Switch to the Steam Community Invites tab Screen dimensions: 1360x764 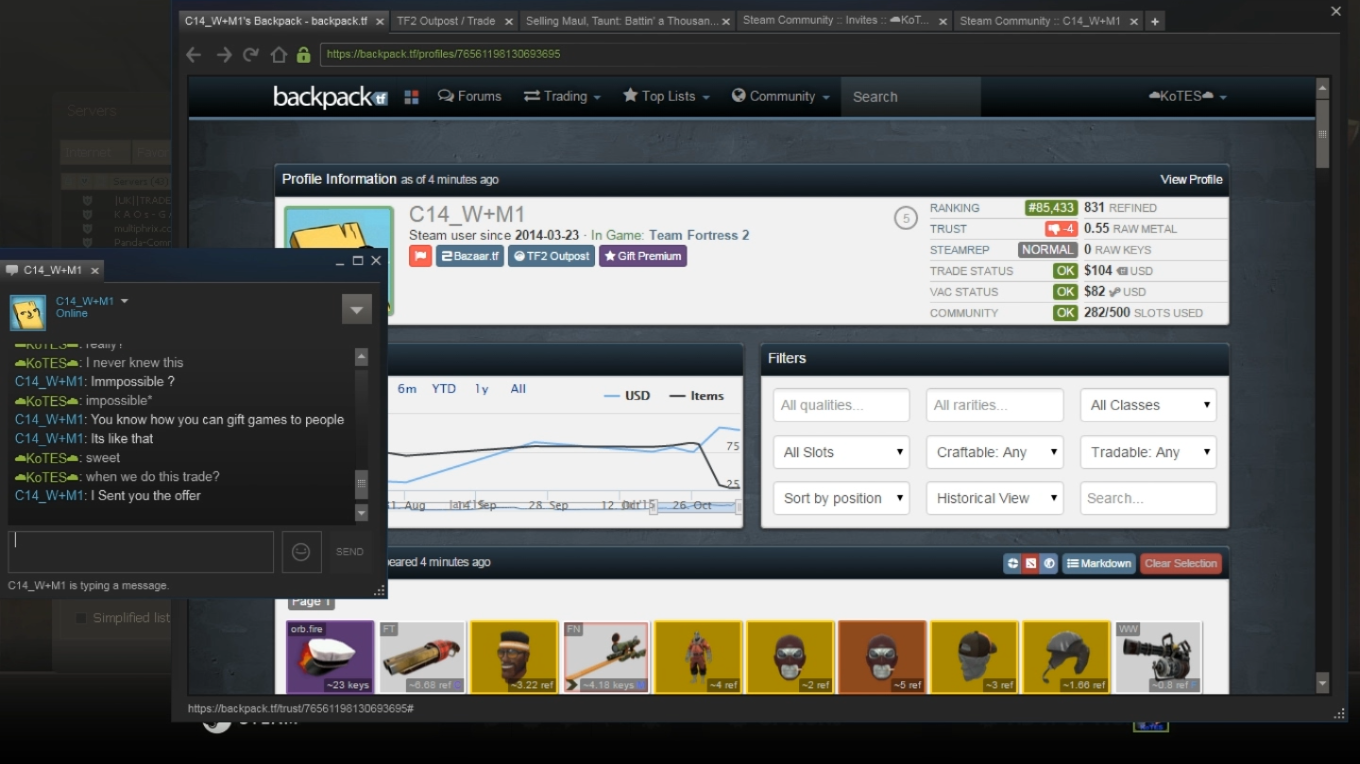click(x=838, y=21)
